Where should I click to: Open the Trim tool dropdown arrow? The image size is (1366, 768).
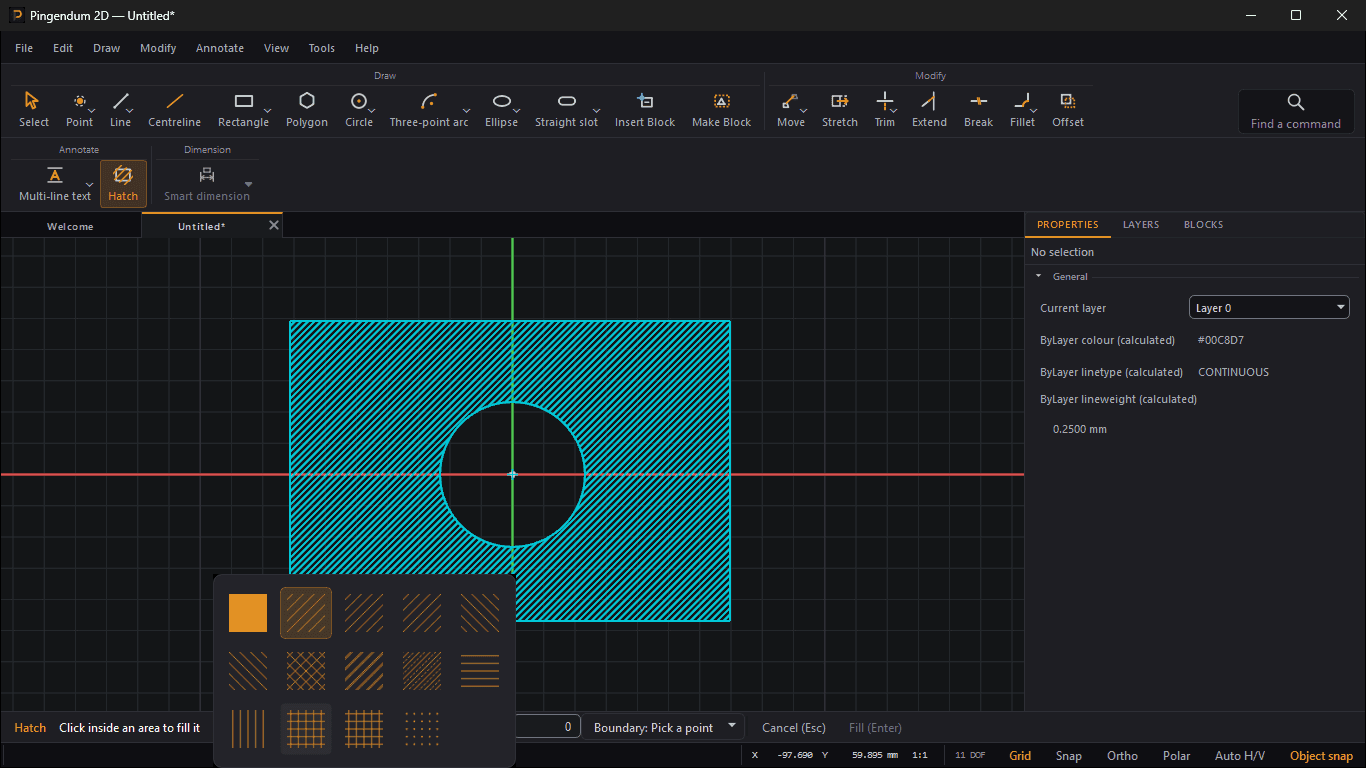[893, 110]
